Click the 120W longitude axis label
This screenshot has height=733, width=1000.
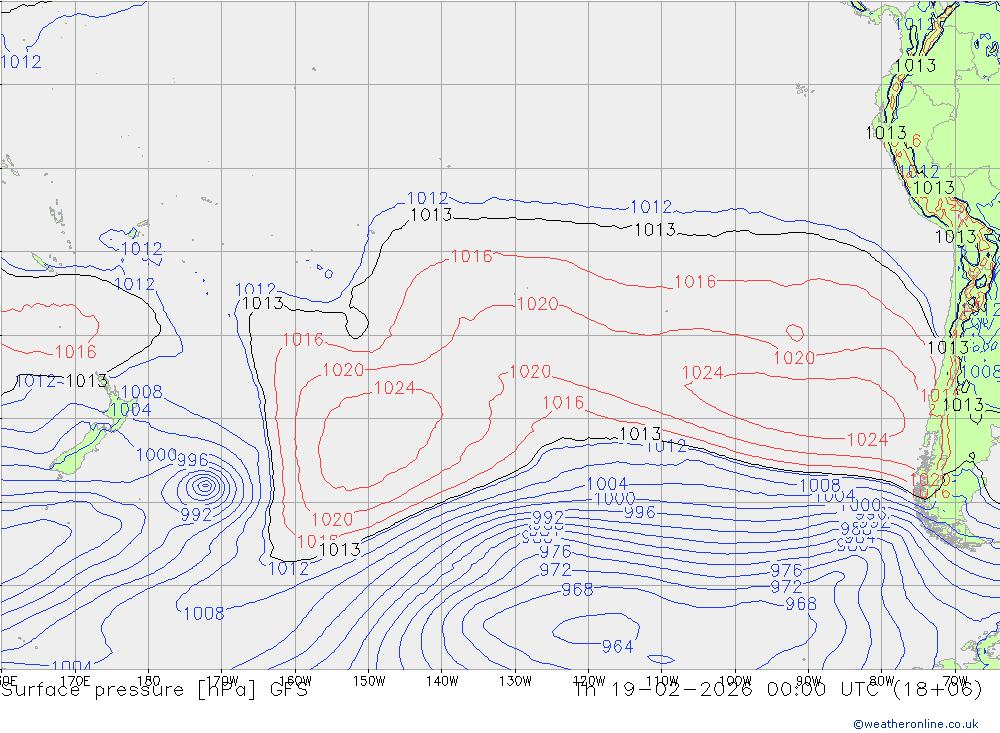[589, 681]
